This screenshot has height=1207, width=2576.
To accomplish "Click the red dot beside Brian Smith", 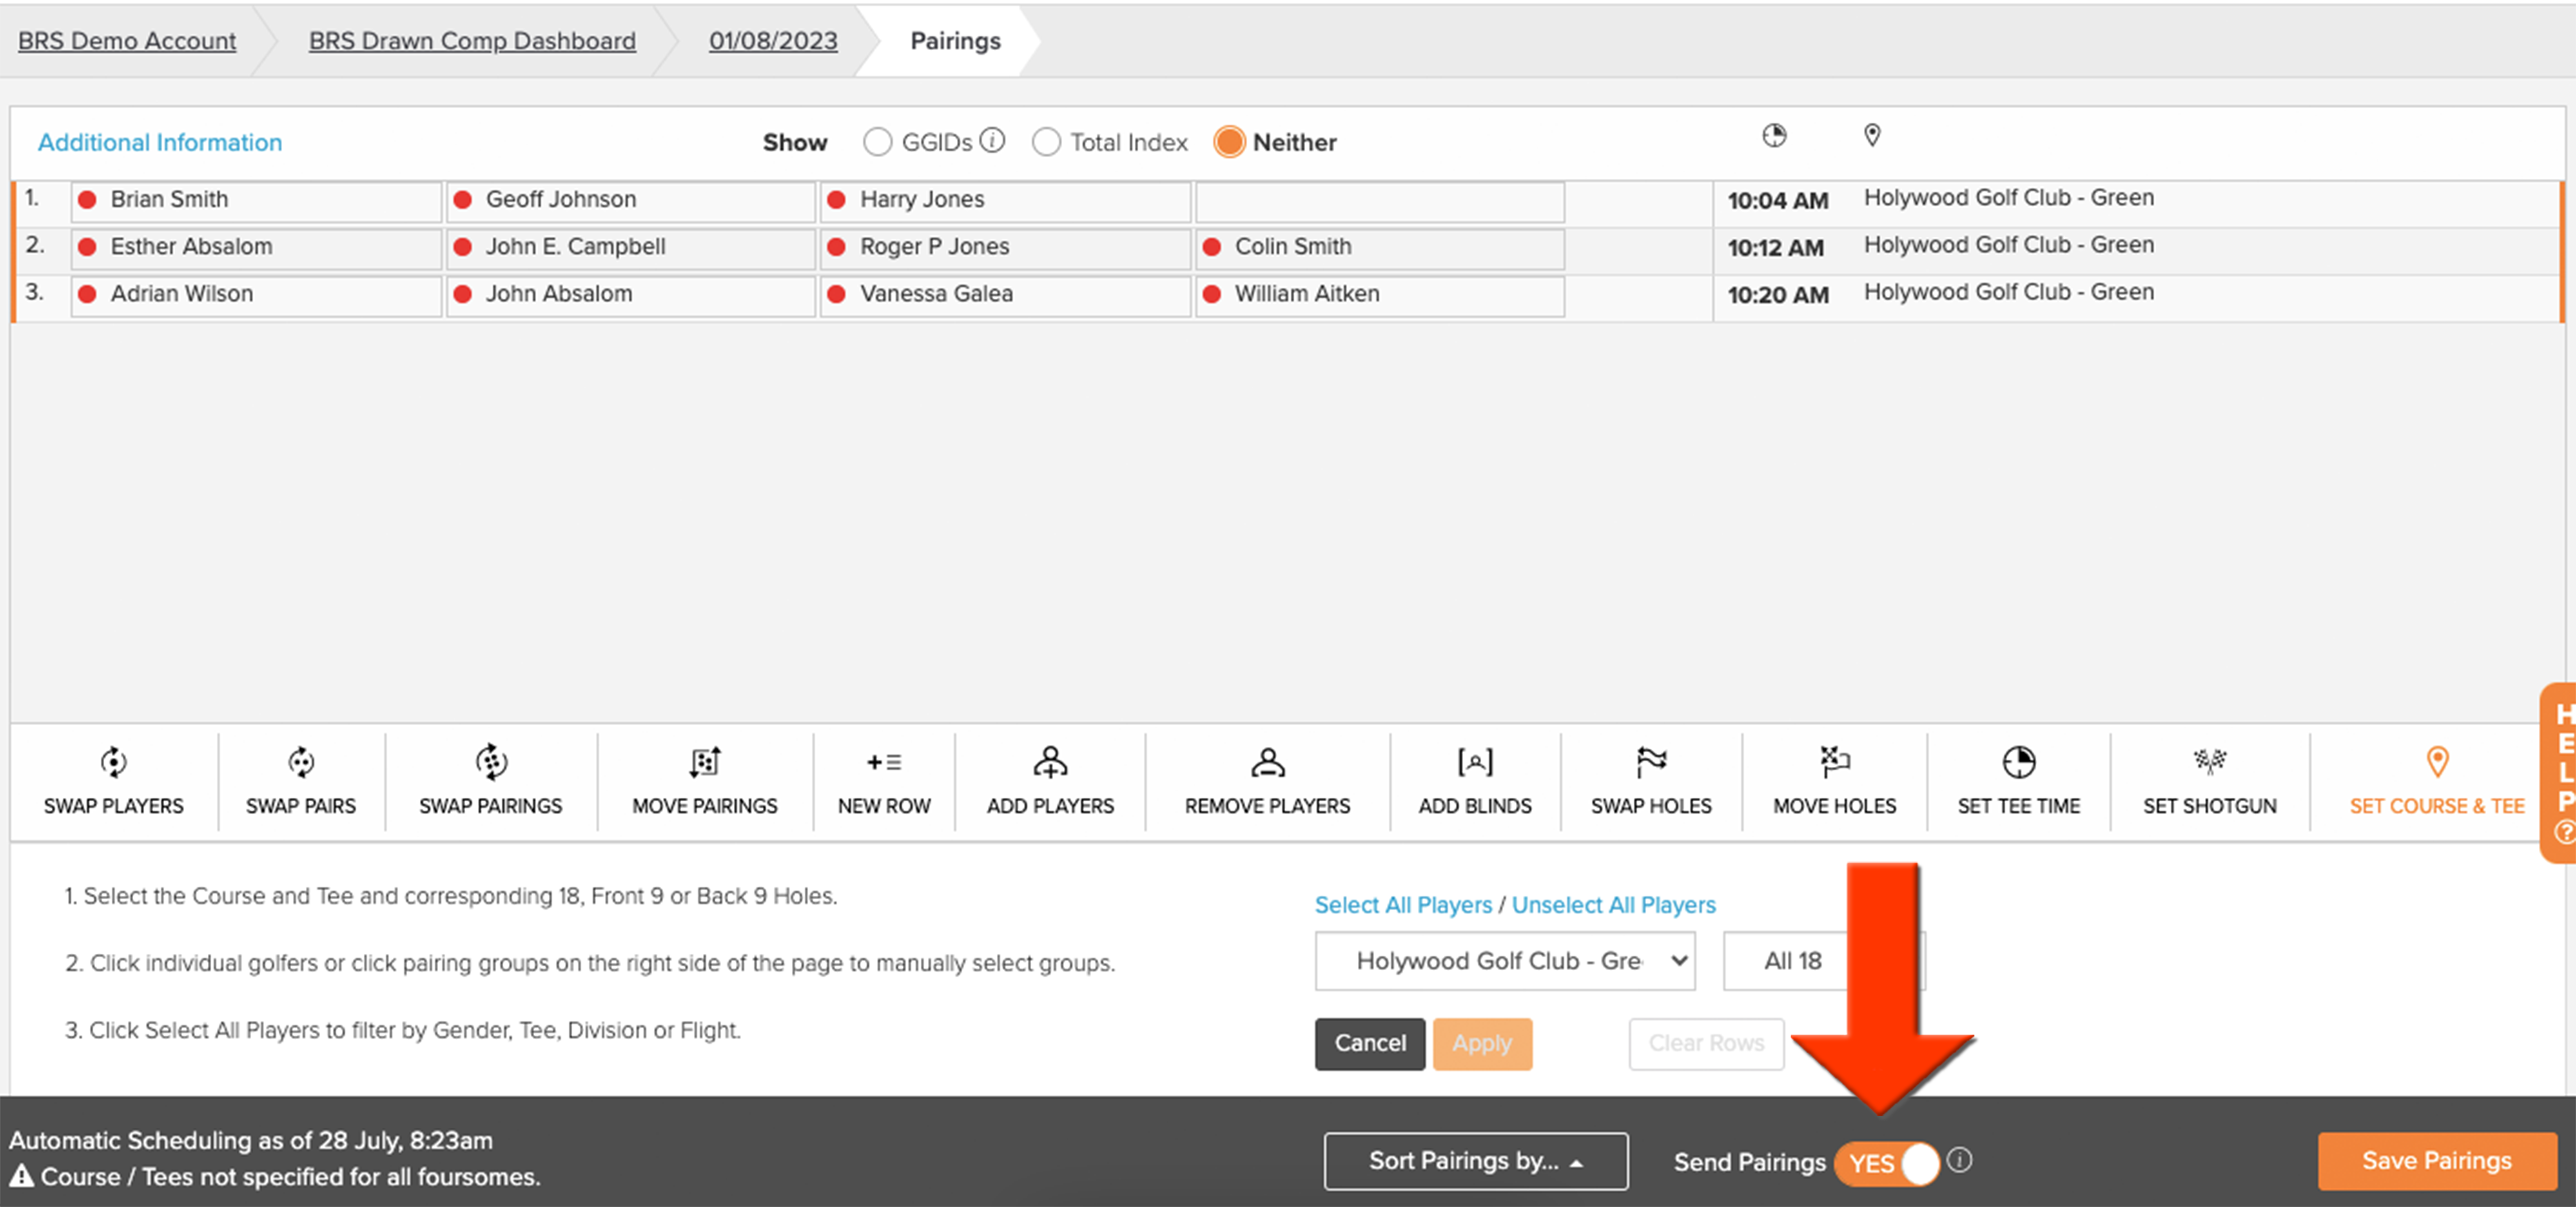I will 88,200.
